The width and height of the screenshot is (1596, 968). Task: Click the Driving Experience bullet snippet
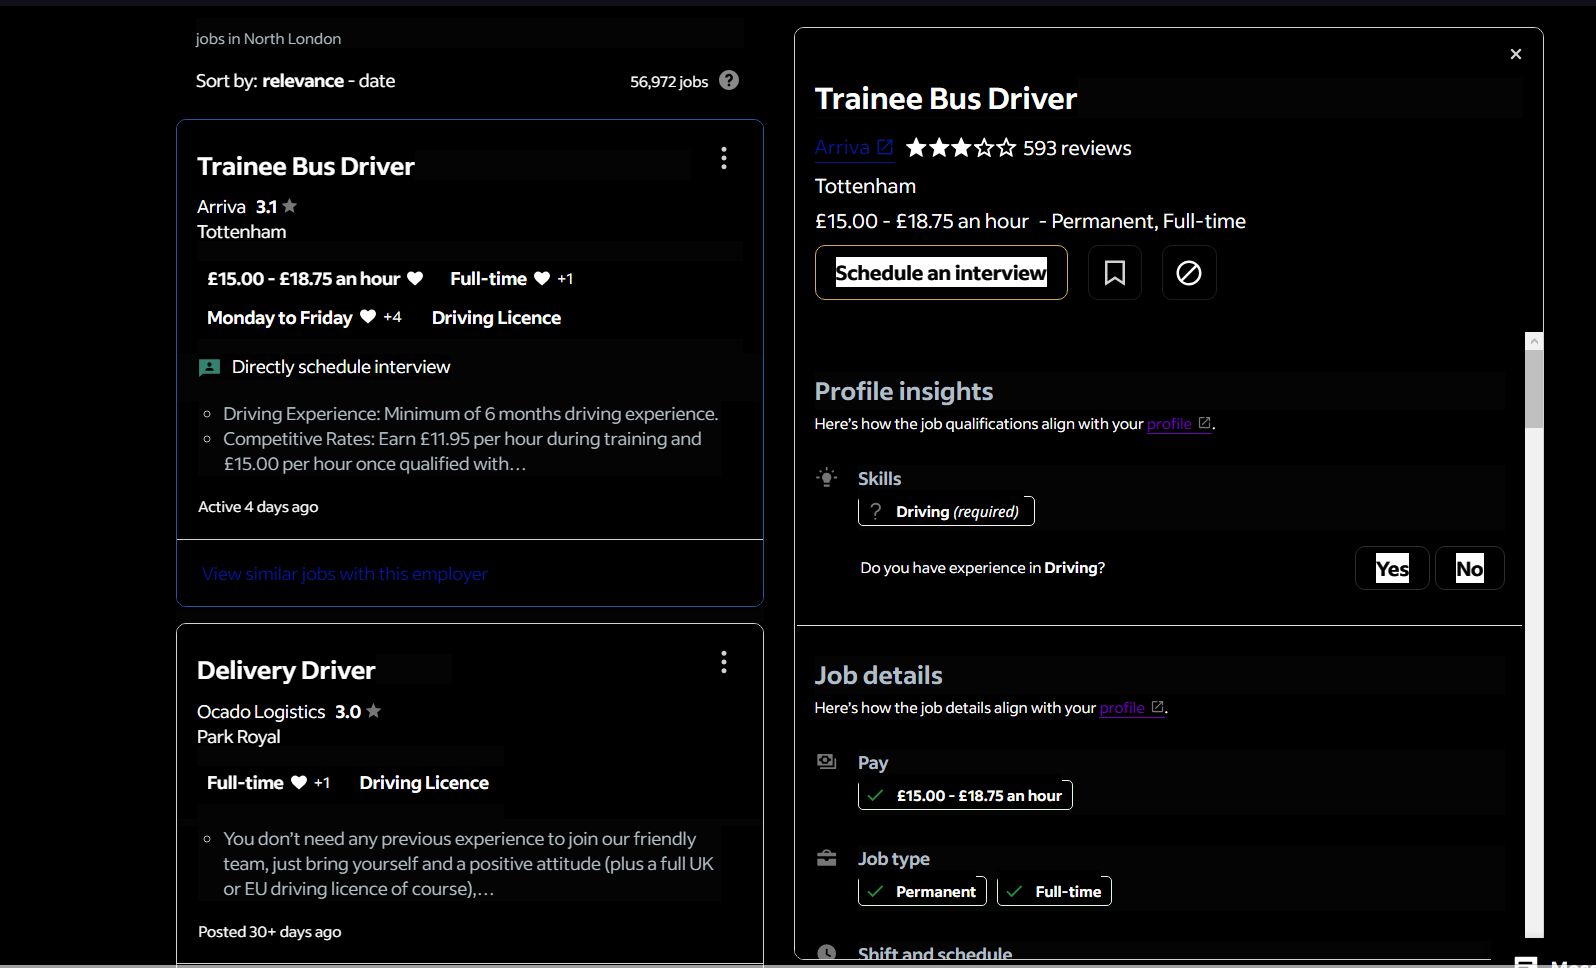470,414
